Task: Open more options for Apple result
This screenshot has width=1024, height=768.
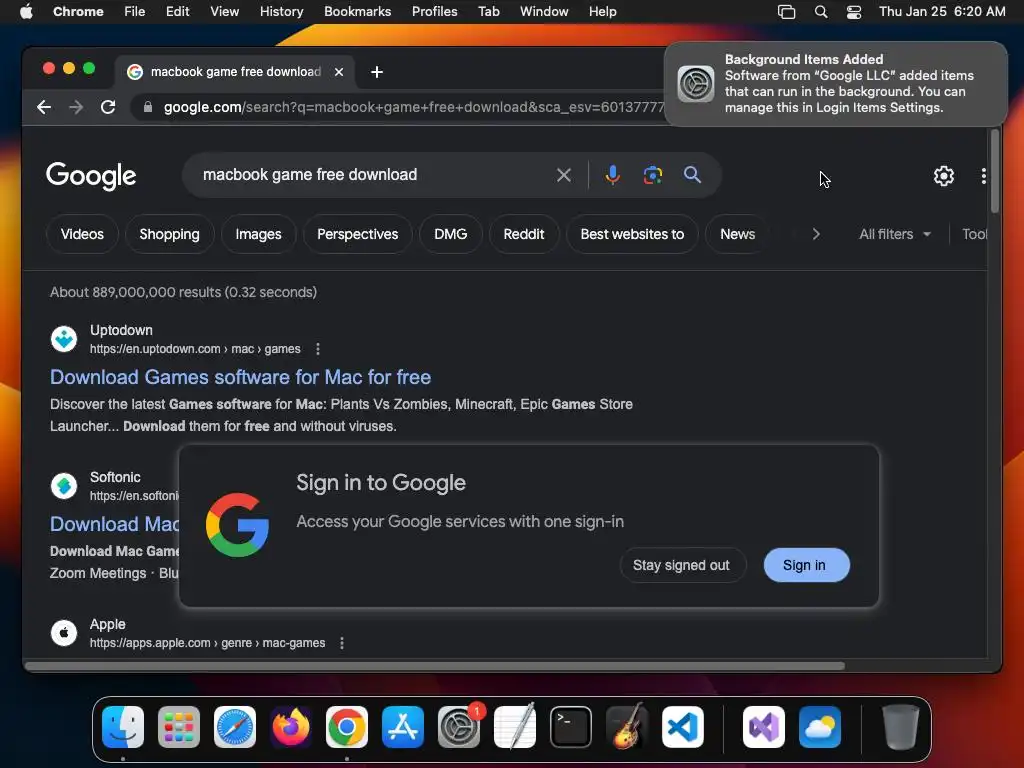Action: click(342, 643)
